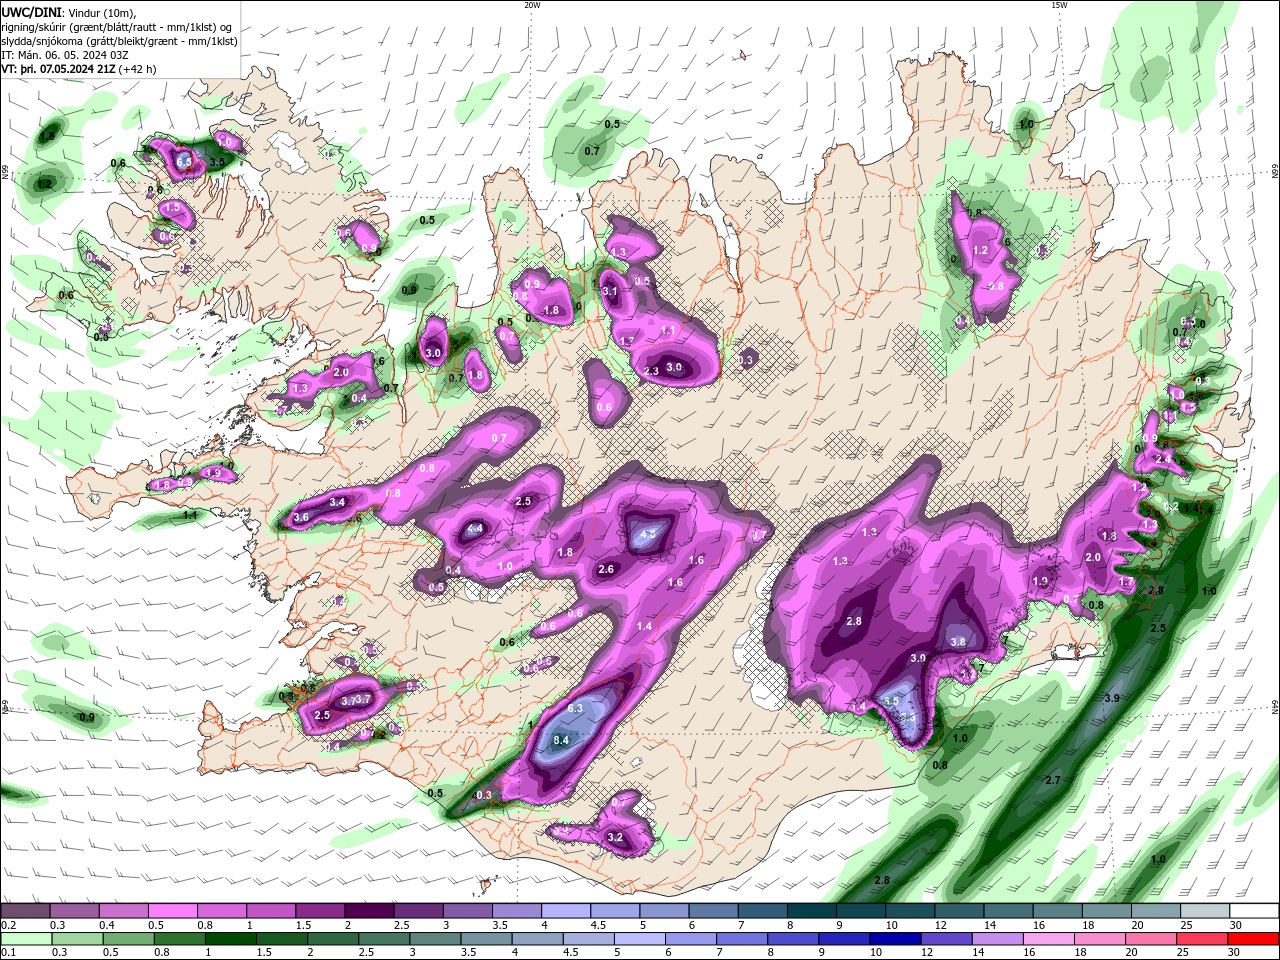Click the 3.4 value label on the map
Image resolution: width=1280 pixels, height=960 pixels.
click(x=337, y=502)
